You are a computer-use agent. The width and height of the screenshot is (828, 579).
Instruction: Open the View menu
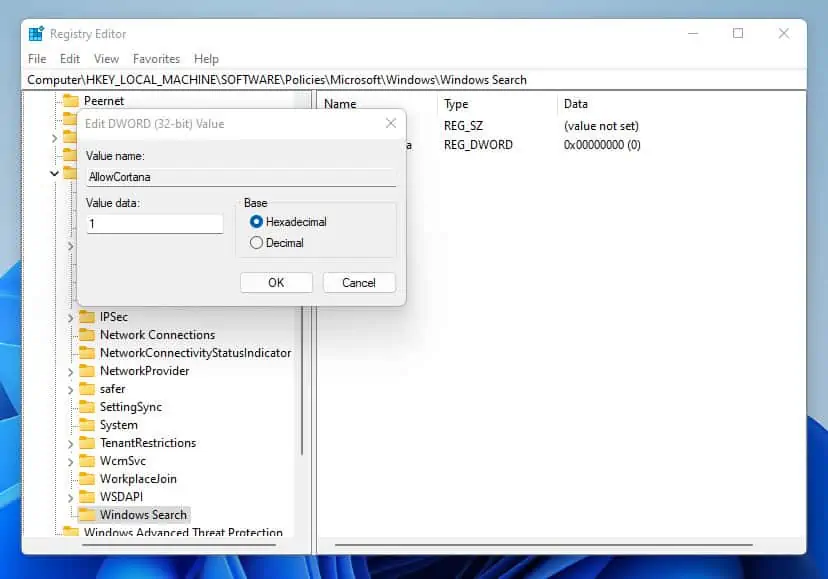(x=106, y=59)
